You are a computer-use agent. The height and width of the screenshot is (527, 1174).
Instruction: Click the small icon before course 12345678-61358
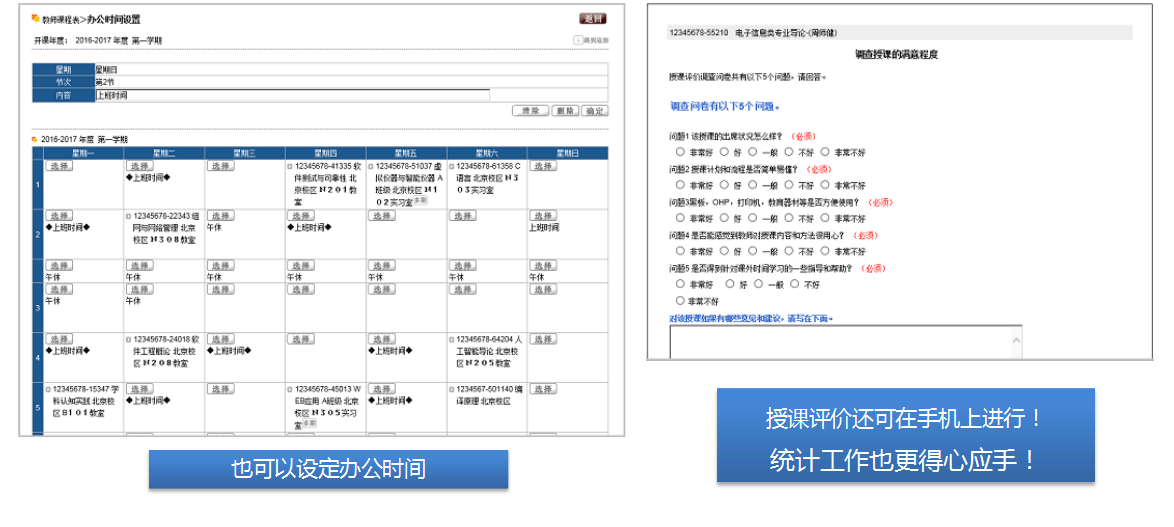[452, 166]
